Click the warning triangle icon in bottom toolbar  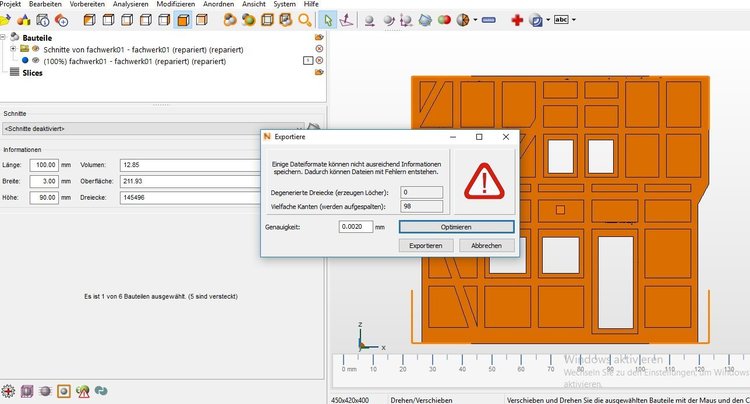(83, 391)
